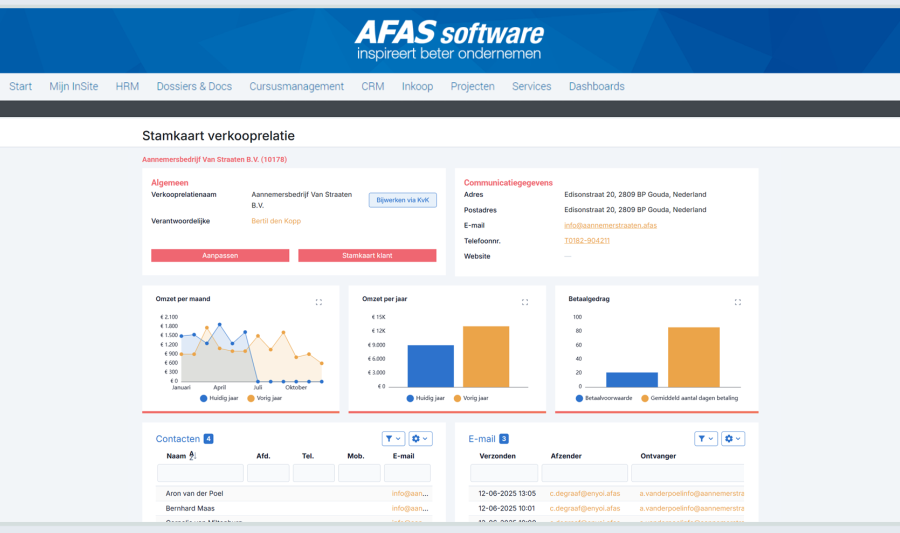The height and width of the screenshot is (533, 900).
Task: Click the email link for Aron van der Poel
Action: pyautogui.click(x=410, y=493)
